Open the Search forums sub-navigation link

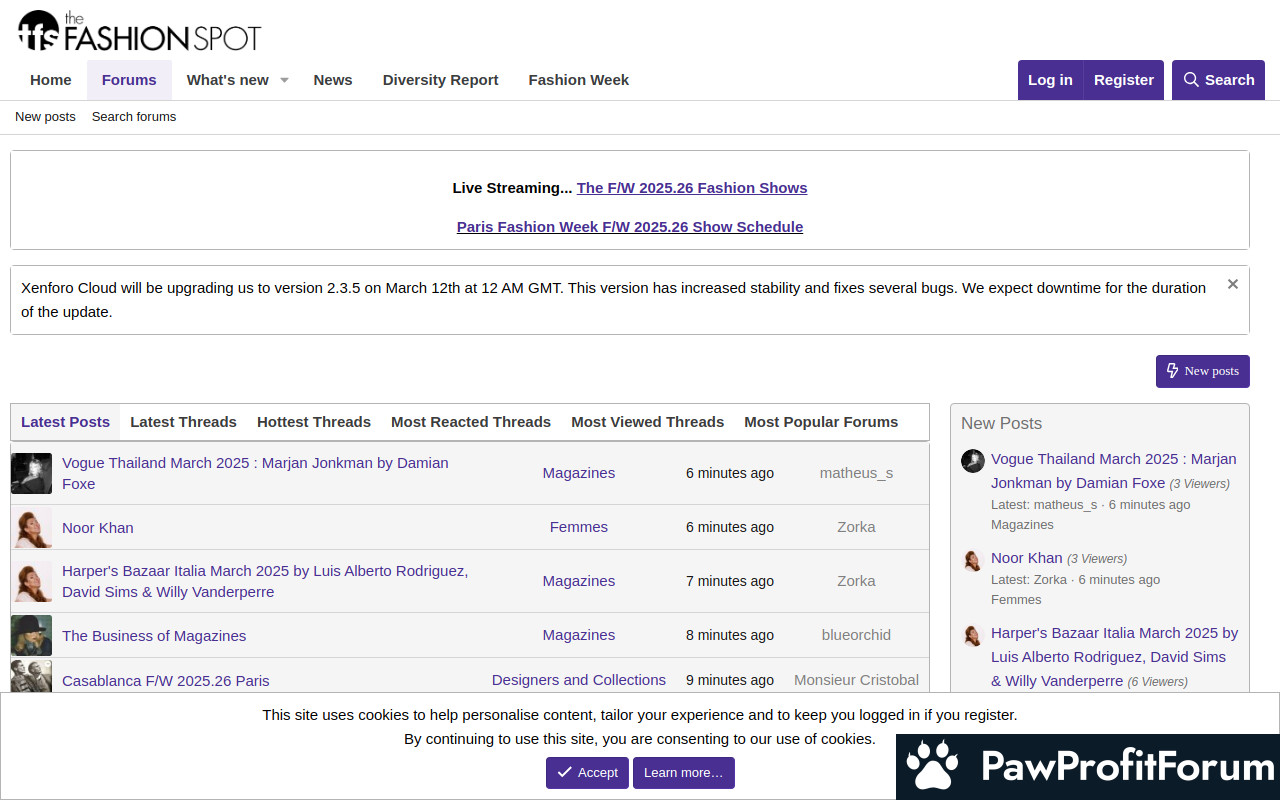pyautogui.click(x=134, y=117)
